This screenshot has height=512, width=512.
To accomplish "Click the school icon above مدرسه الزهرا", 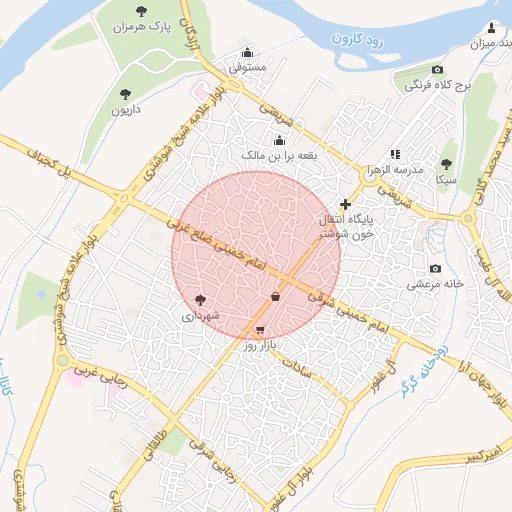I will click(x=395, y=154).
